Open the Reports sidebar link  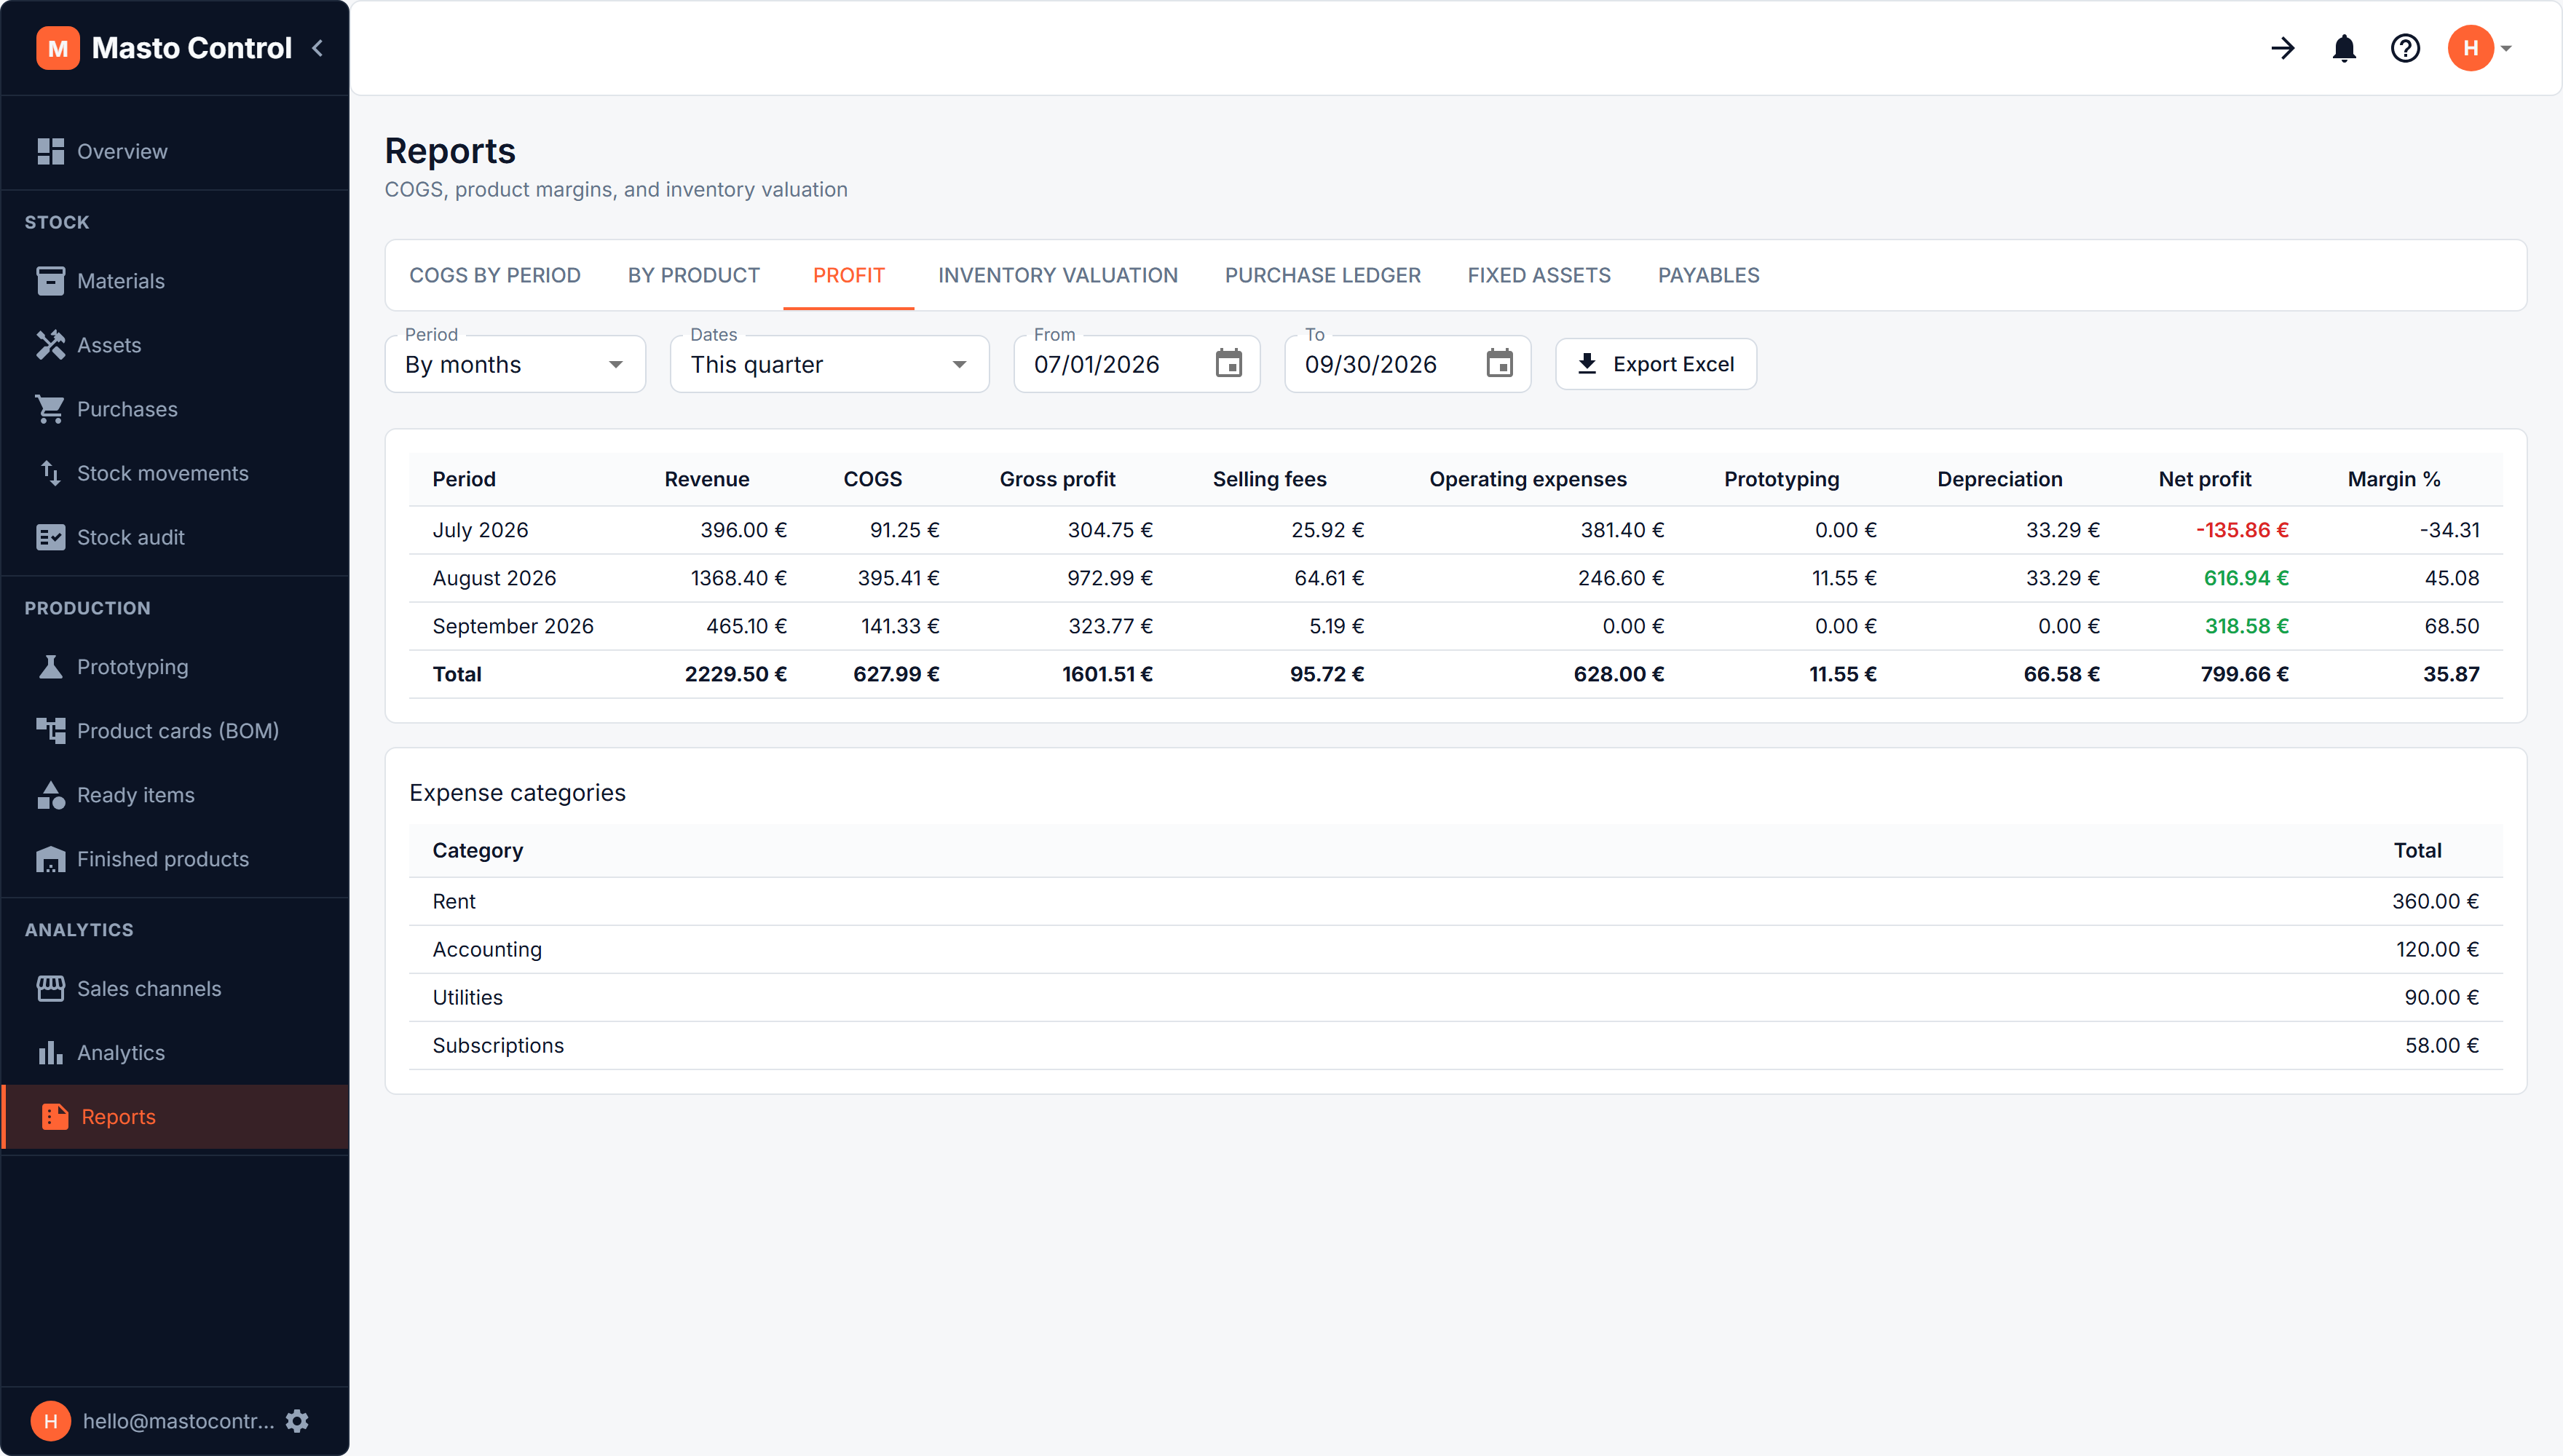tap(175, 1117)
